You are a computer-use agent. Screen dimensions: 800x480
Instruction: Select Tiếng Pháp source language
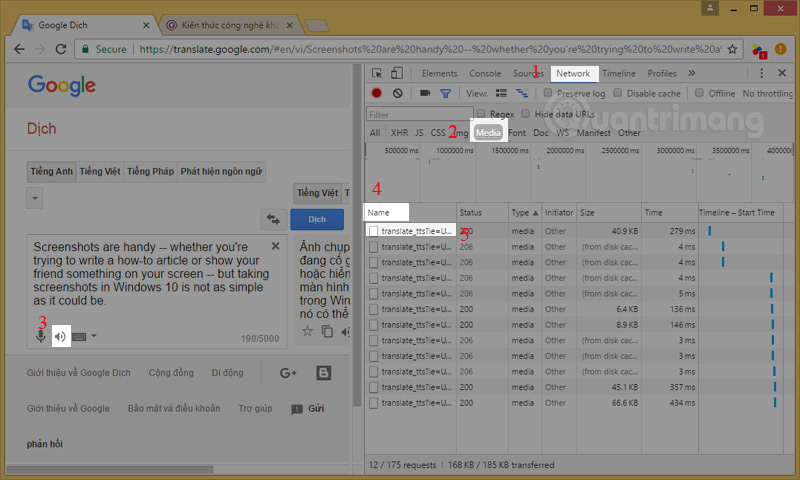click(x=151, y=171)
